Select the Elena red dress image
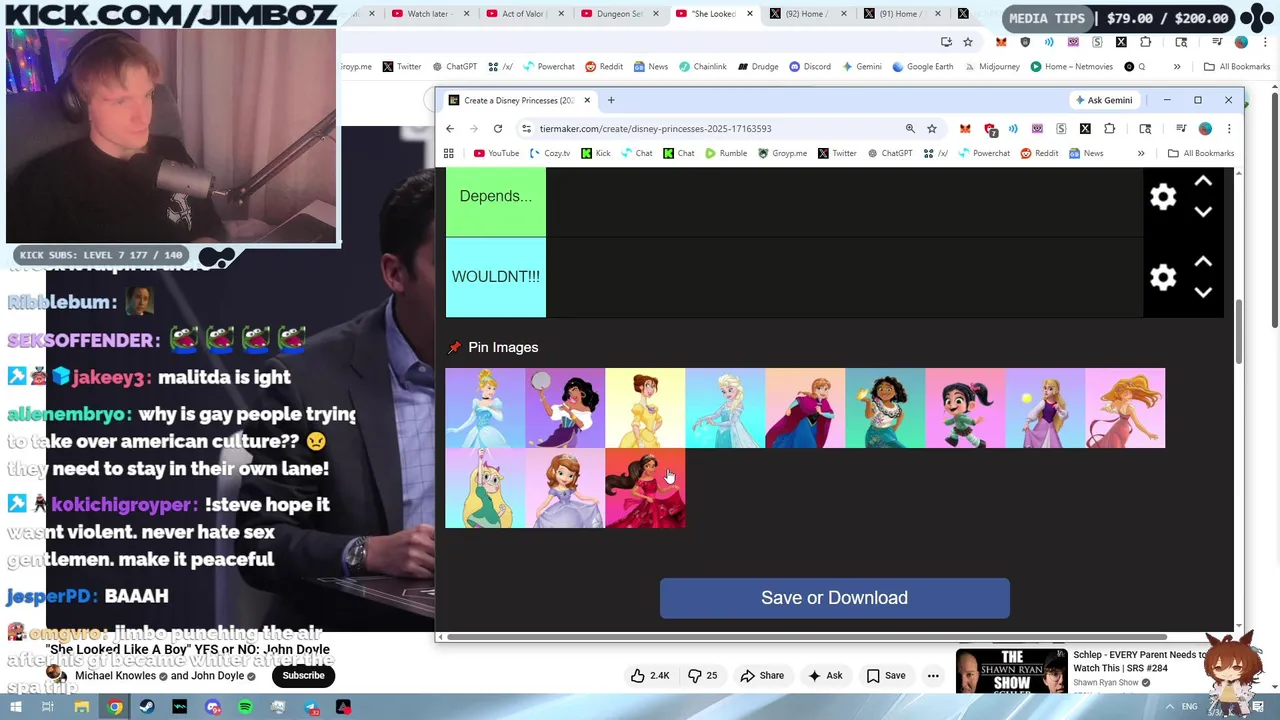The image size is (1280, 720). [645, 488]
